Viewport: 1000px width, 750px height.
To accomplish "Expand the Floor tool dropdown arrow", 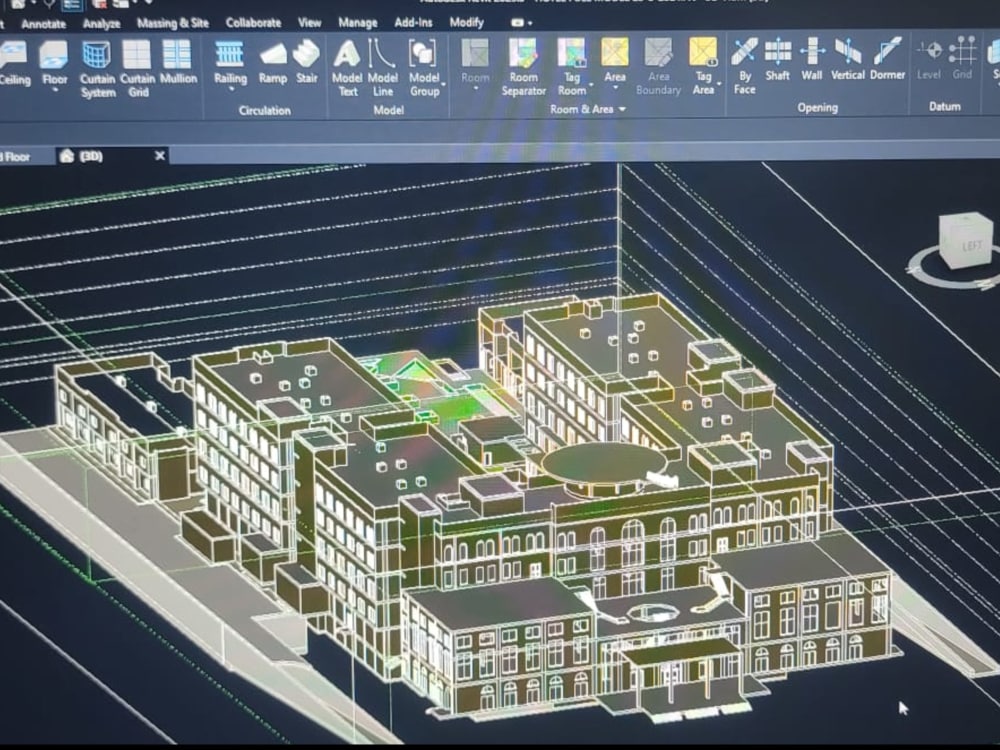I will (55, 91).
